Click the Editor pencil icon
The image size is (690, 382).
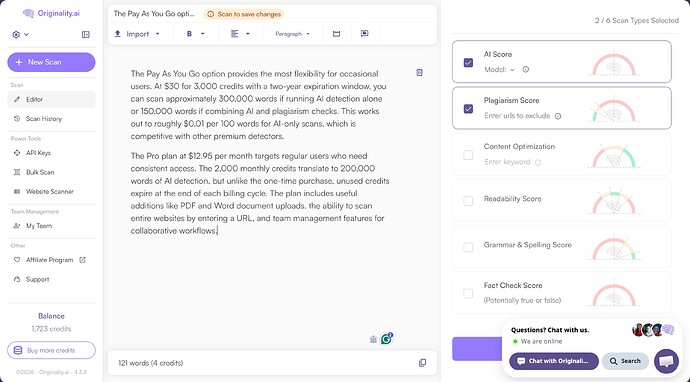(x=17, y=99)
